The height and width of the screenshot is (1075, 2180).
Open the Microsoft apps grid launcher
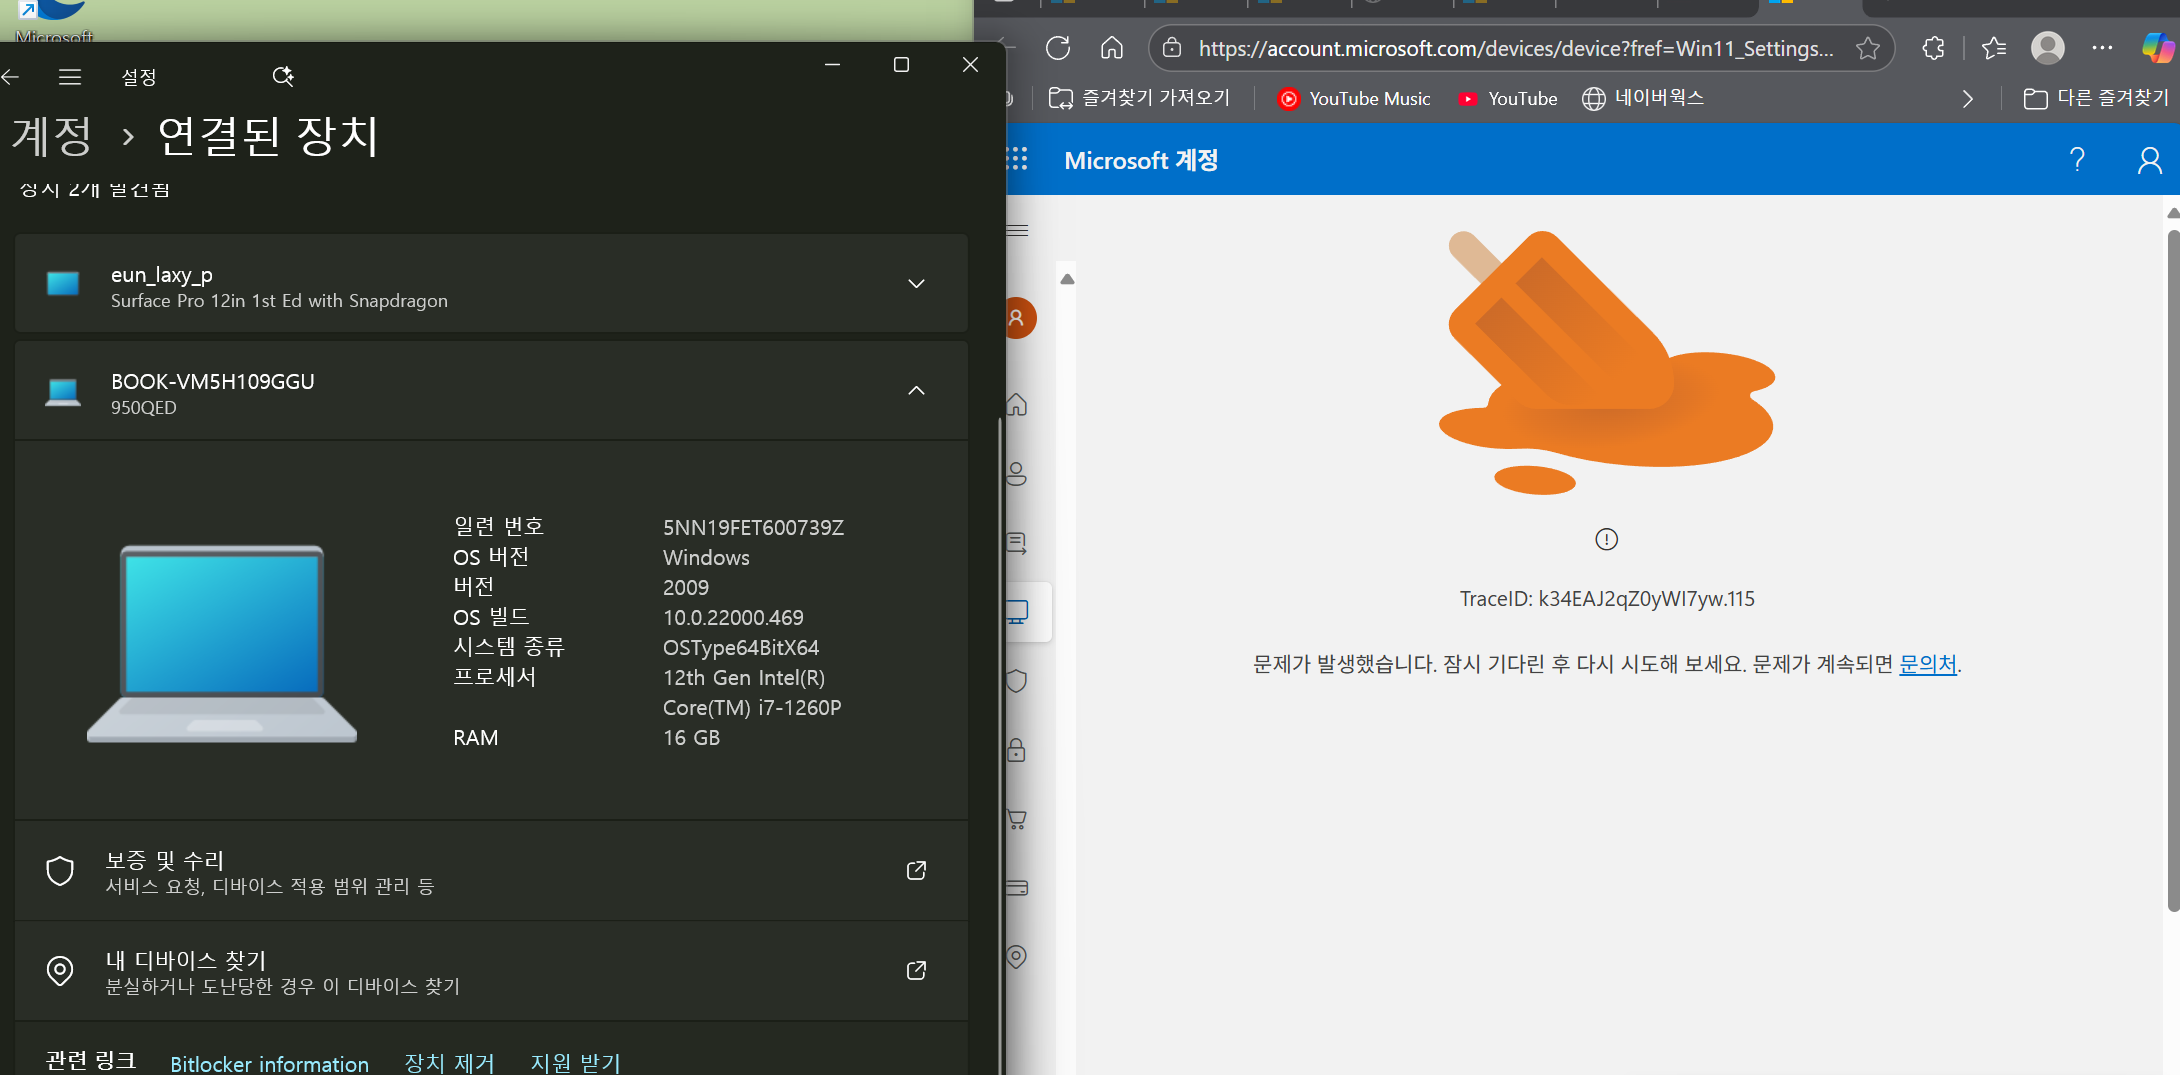1017,160
